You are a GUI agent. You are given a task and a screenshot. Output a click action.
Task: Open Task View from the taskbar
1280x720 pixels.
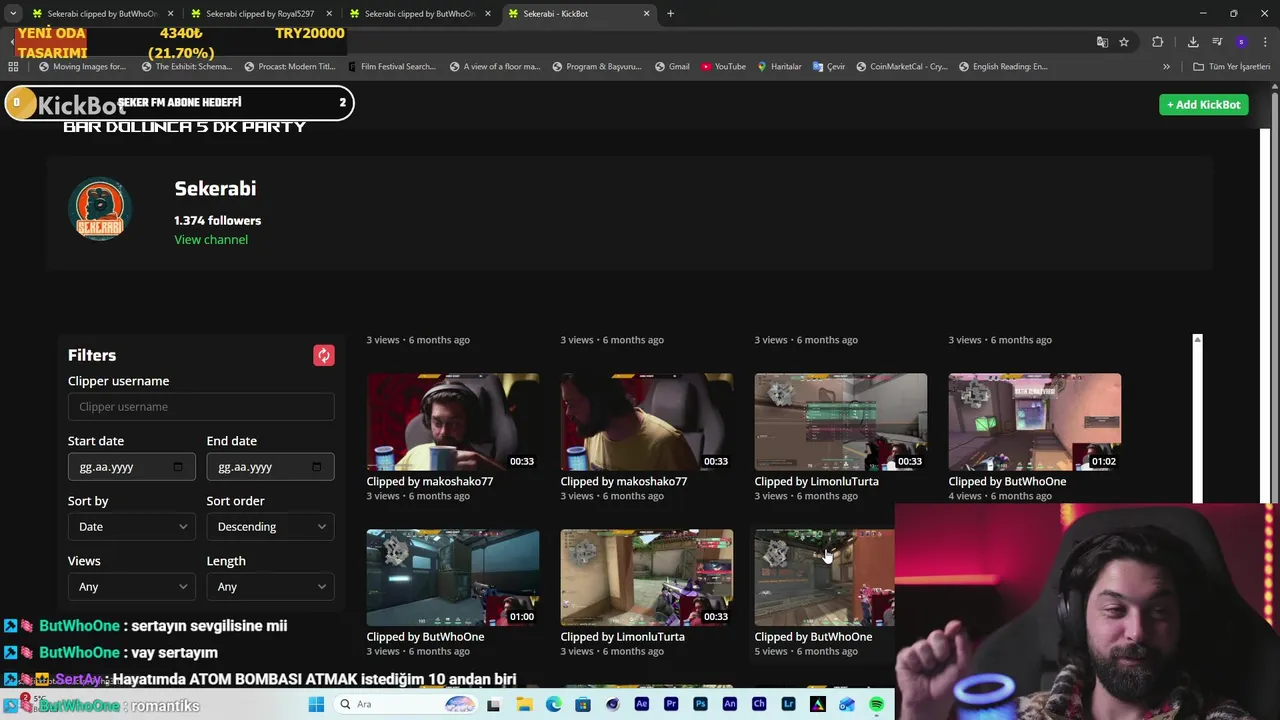tap(493, 705)
